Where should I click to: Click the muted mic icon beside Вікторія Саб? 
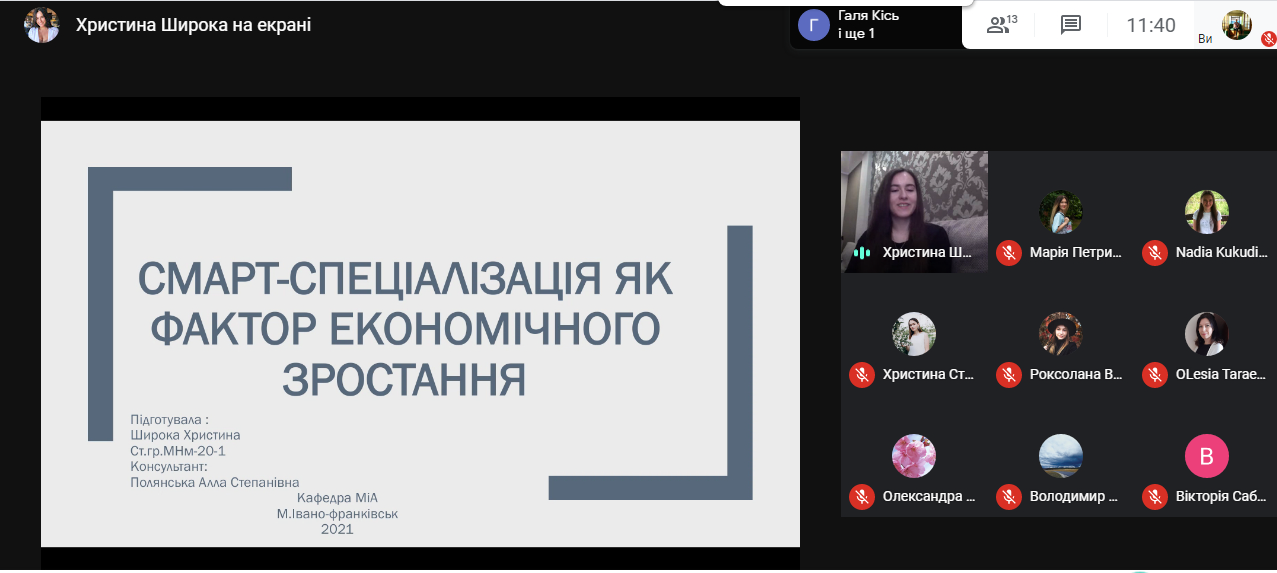coord(1155,497)
